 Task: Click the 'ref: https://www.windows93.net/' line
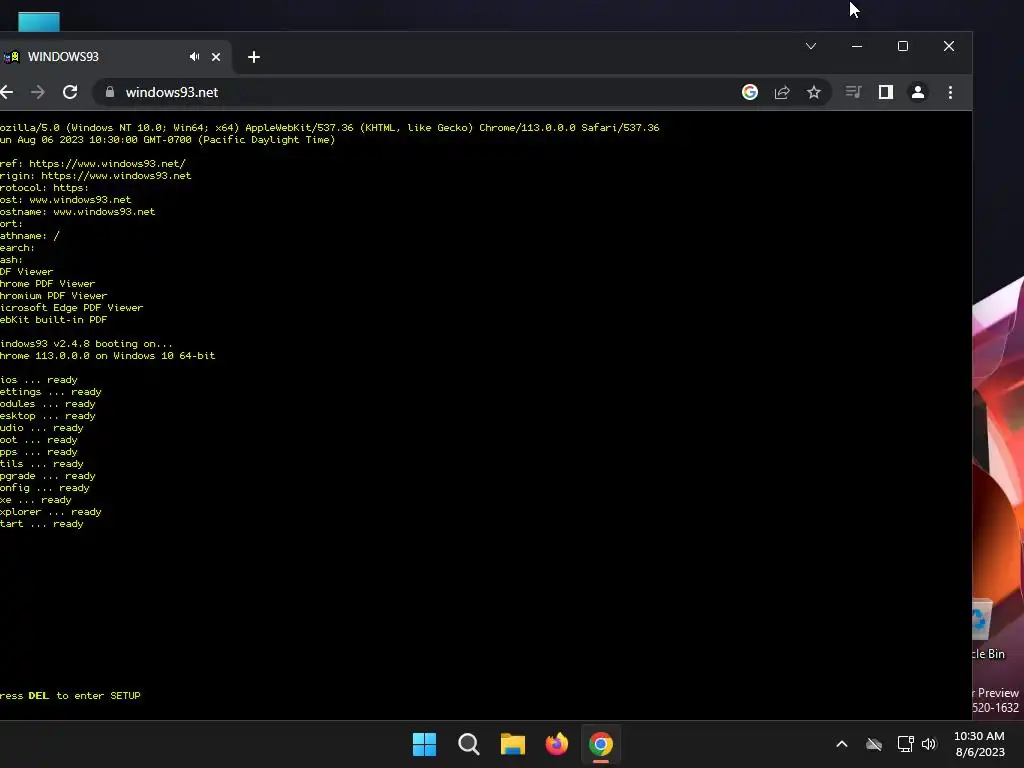coord(93,163)
